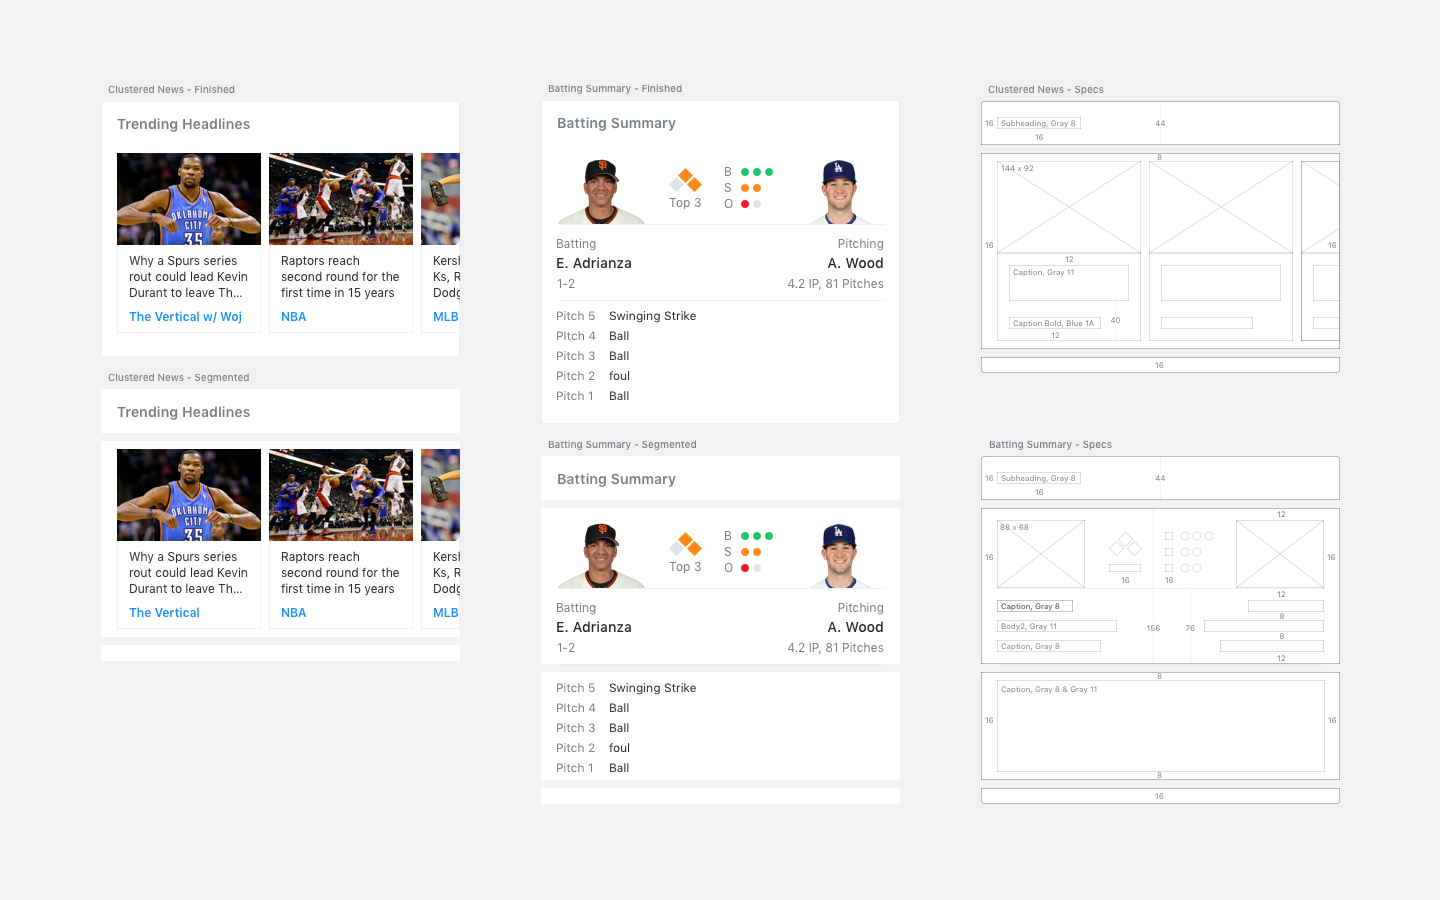This screenshot has height=900, width=1440.
Task: Select 'Clustered News - Finished' artboard label
Action: [171, 90]
